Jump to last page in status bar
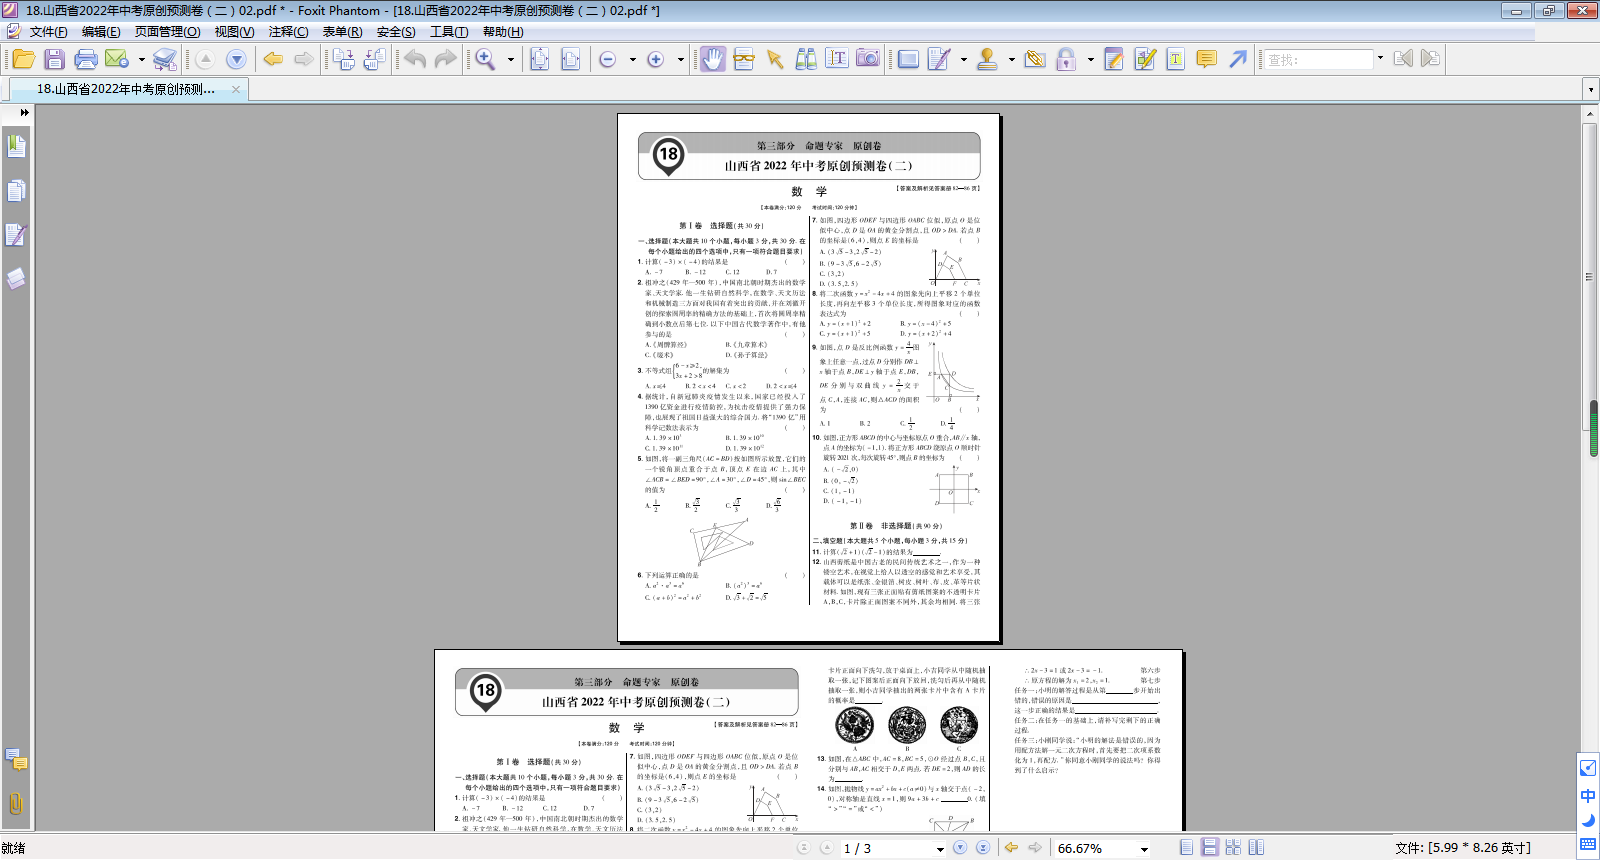 pos(983,848)
